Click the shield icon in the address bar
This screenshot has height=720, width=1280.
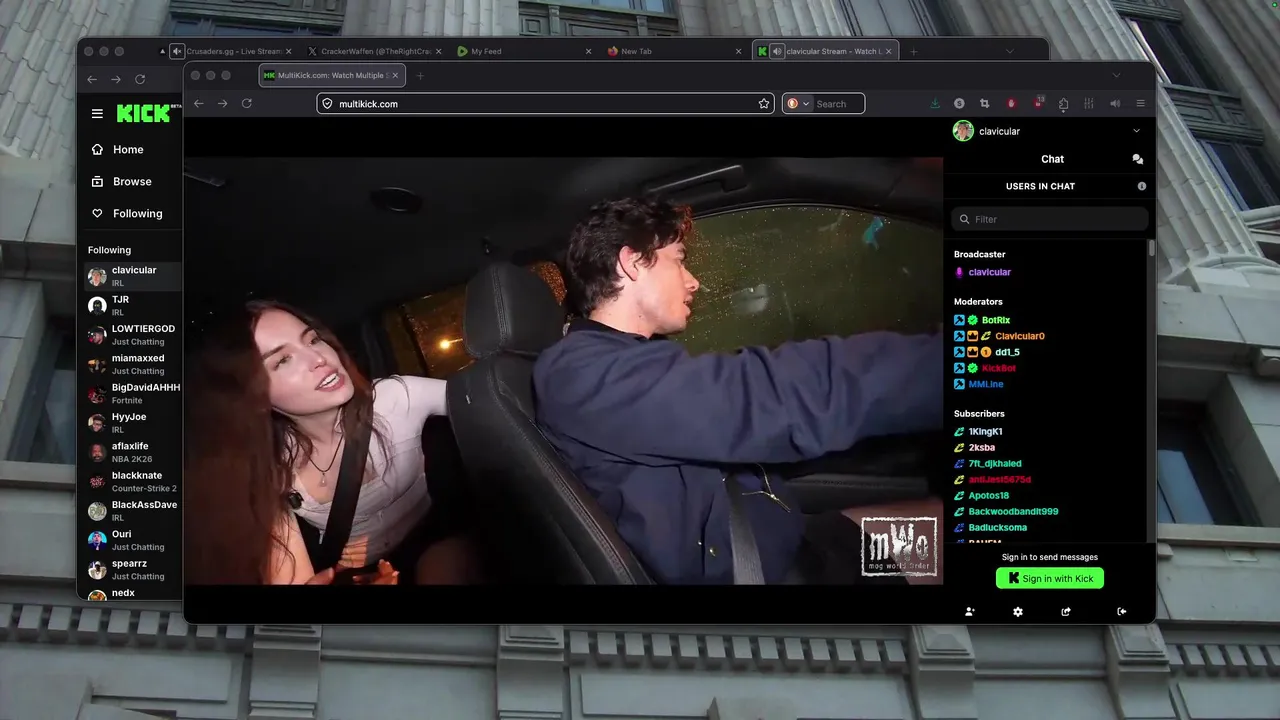click(x=327, y=103)
